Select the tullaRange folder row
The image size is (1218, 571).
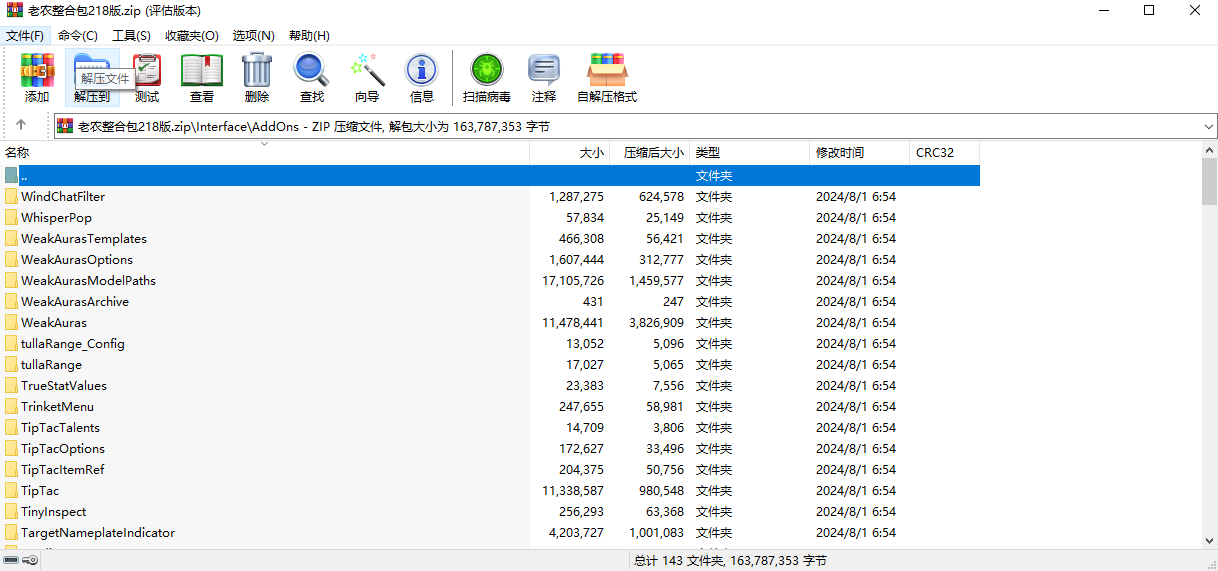(490, 365)
